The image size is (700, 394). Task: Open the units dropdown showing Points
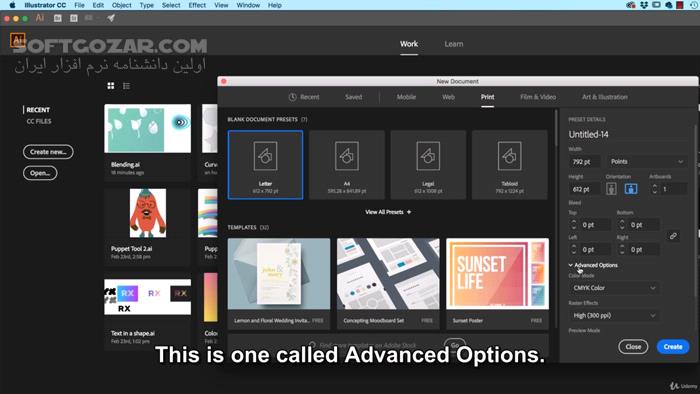pos(646,162)
